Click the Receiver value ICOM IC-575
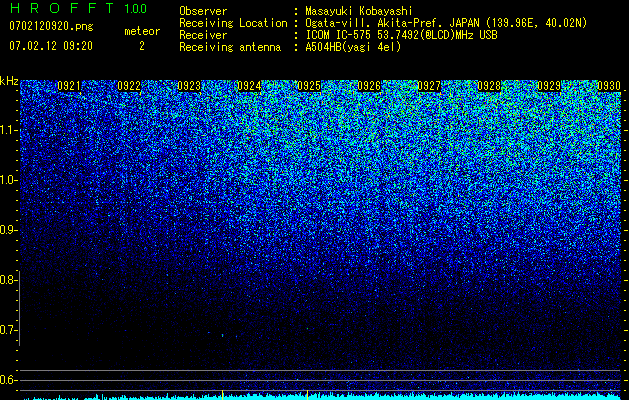Viewport: 629px width, 400px height. pos(340,35)
